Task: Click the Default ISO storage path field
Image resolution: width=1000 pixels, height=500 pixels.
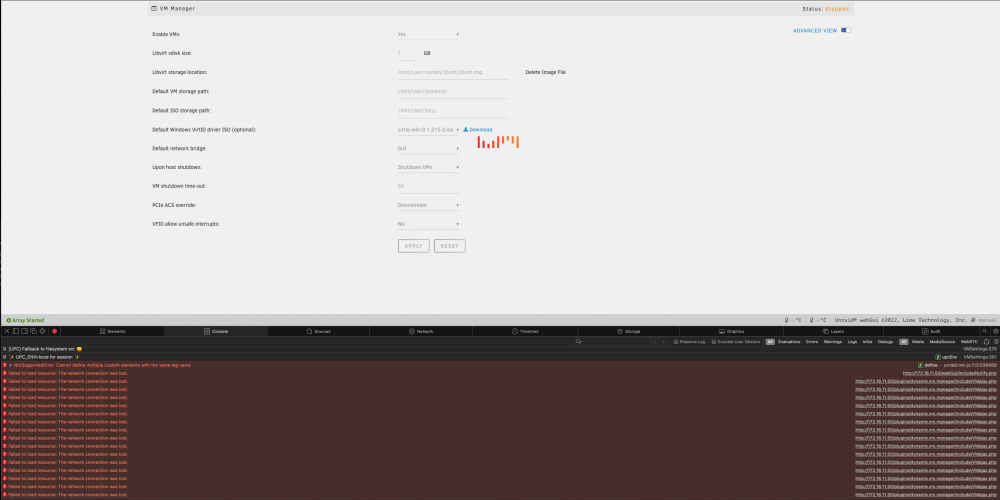Action: point(452,110)
